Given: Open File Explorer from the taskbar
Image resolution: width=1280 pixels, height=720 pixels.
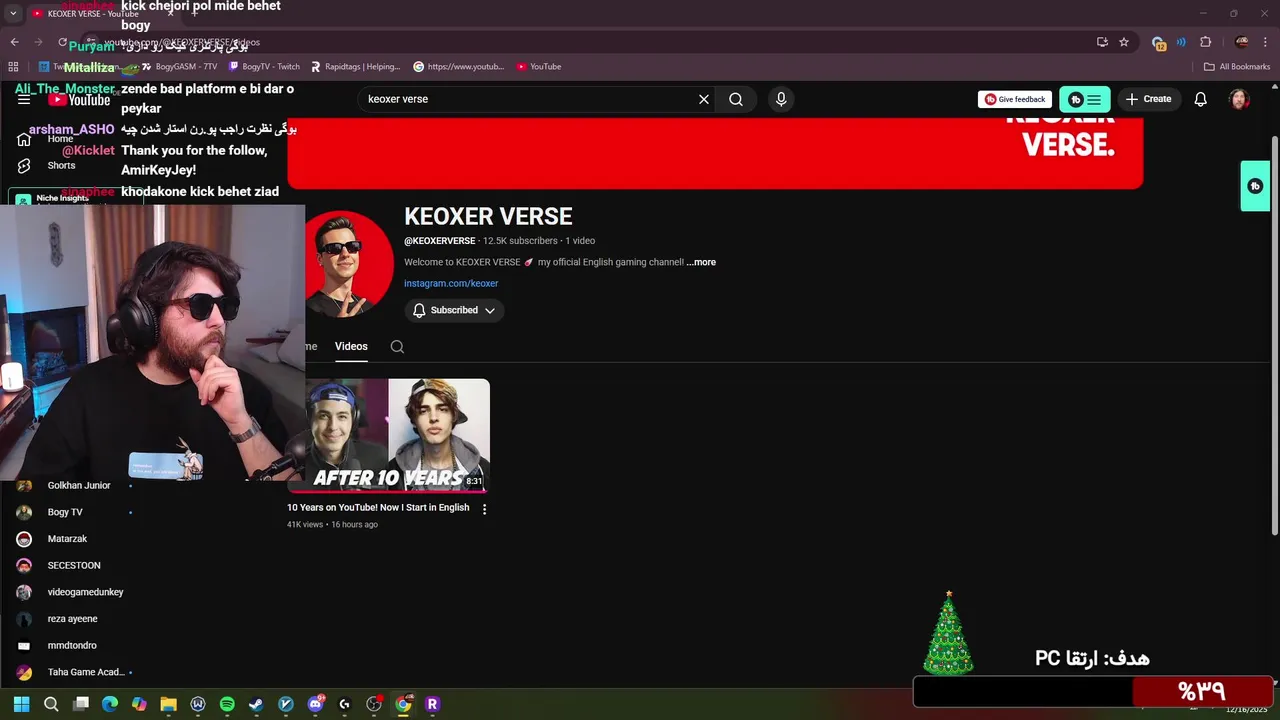Looking at the screenshot, I should point(168,704).
